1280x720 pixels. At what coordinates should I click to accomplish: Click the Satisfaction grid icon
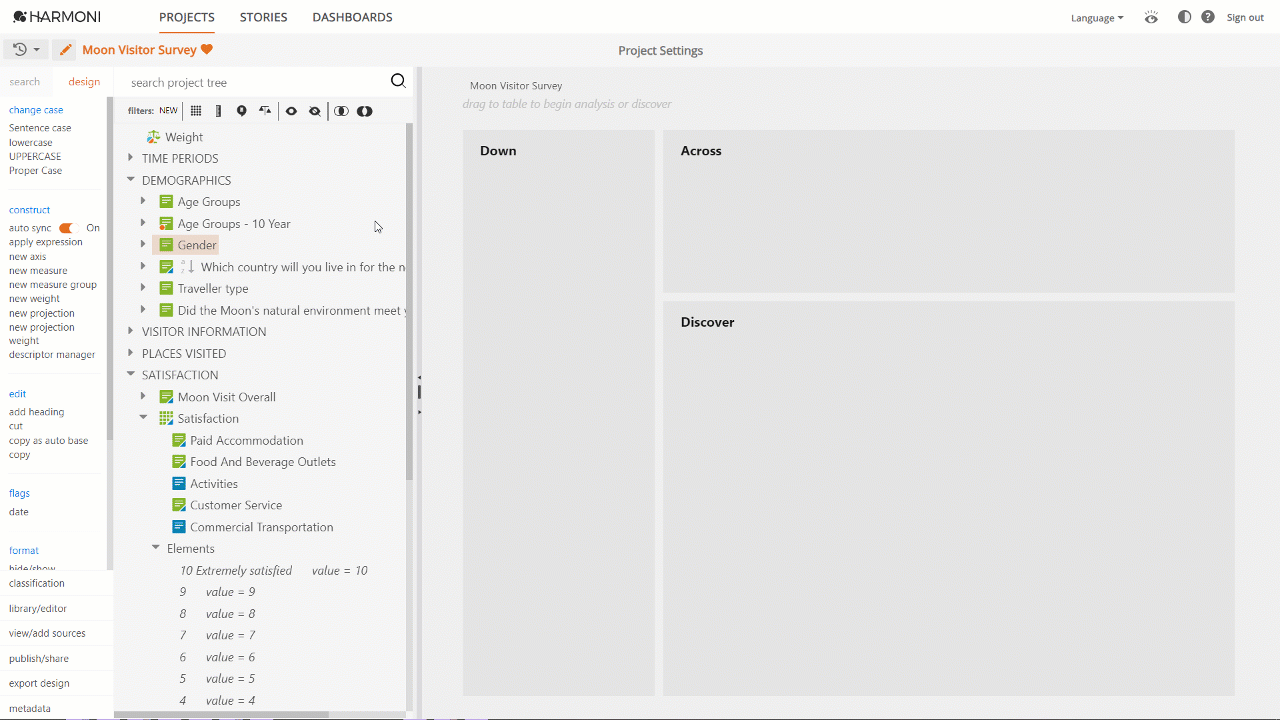click(166, 419)
